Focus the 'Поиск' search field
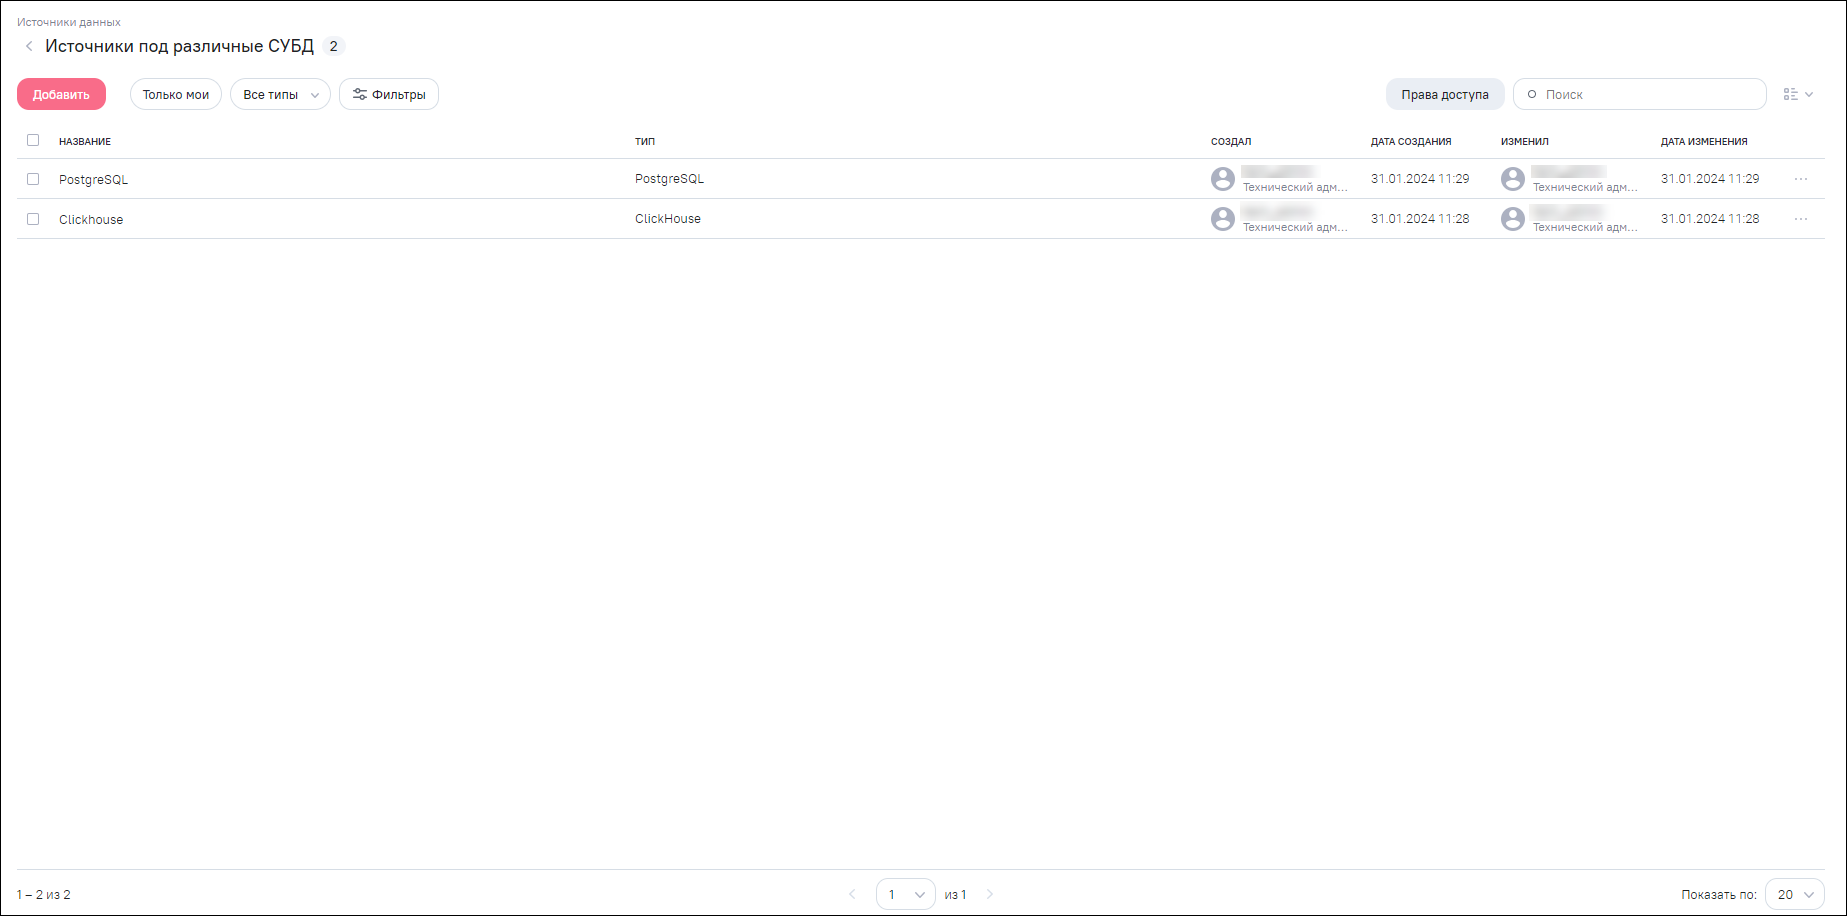 coord(1640,94)
